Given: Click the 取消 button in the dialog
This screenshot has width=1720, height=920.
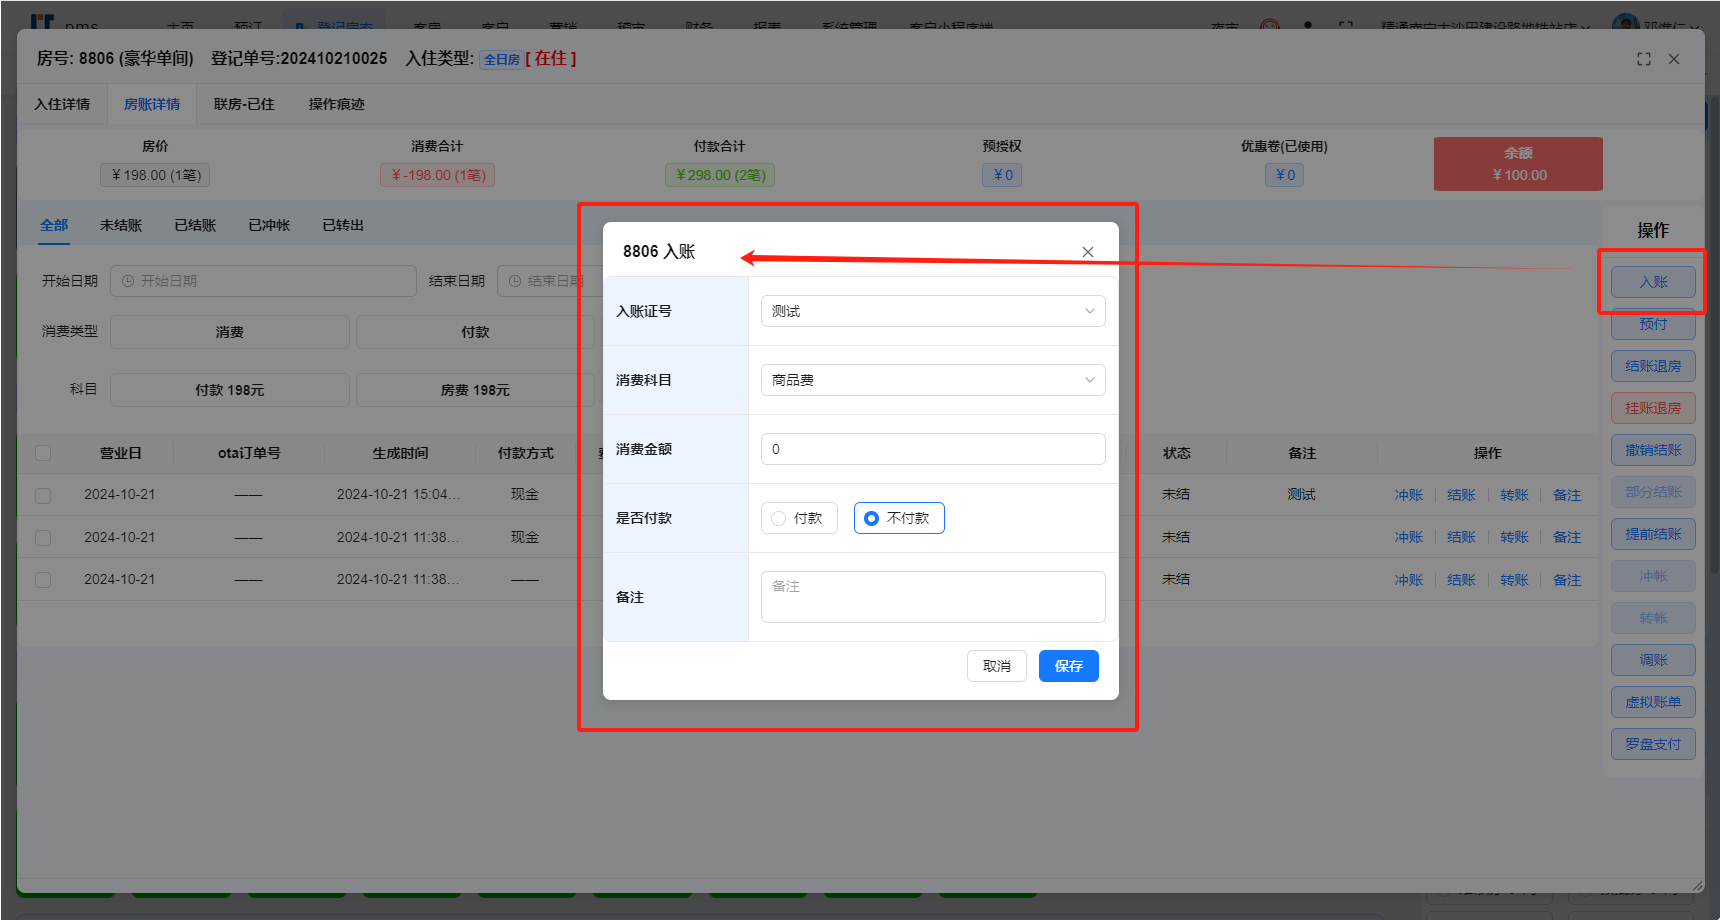Looking at the screenshot, I should coord(996,666).
